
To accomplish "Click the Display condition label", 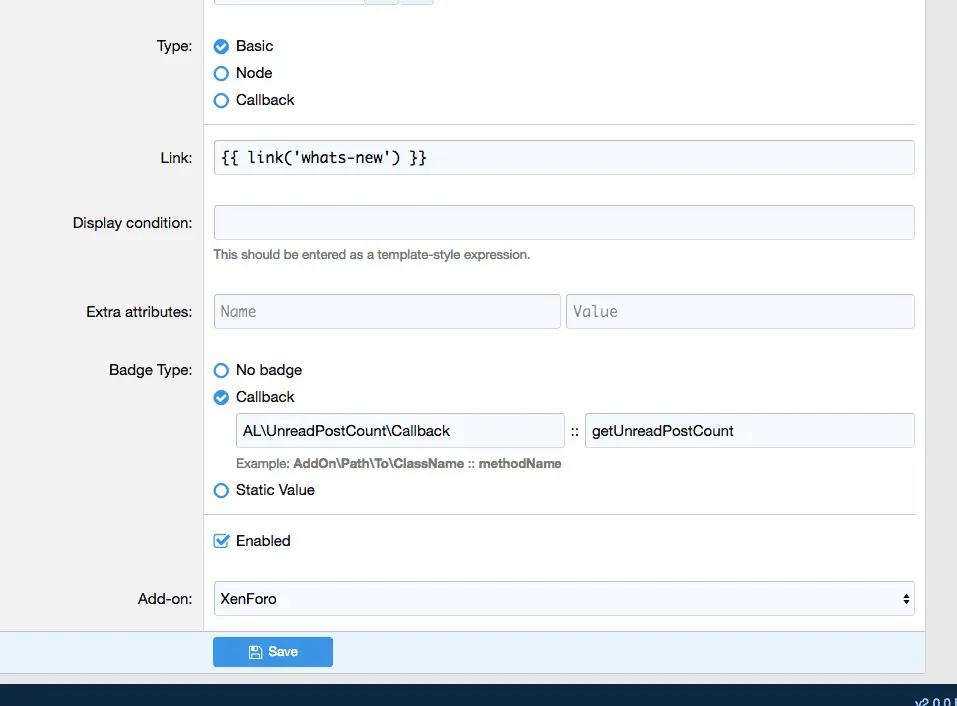I will [132, 223].
